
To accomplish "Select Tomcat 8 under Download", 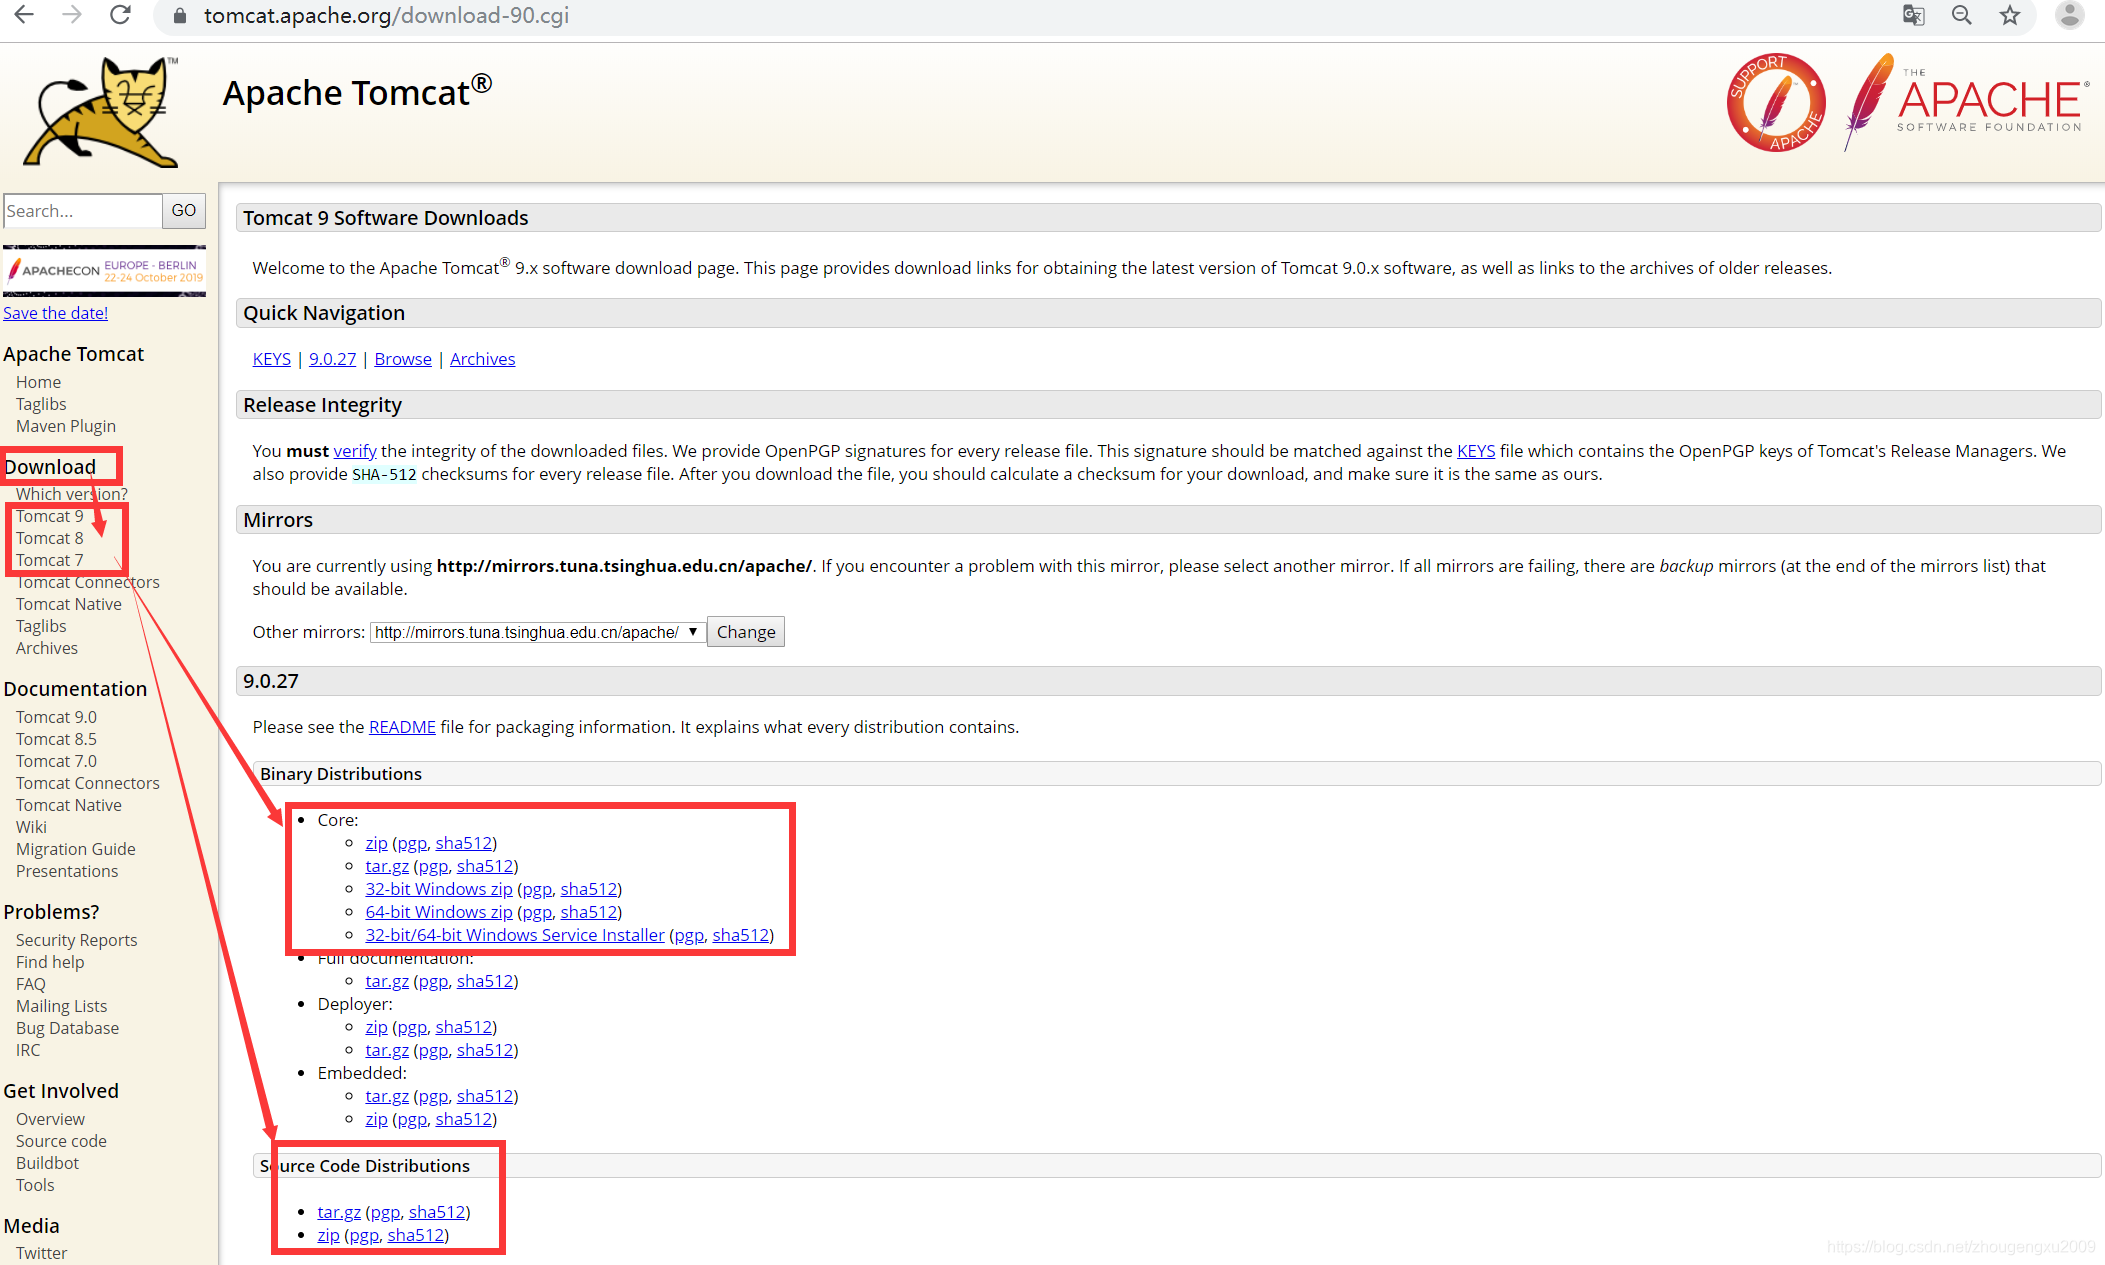I will point(50,538).
